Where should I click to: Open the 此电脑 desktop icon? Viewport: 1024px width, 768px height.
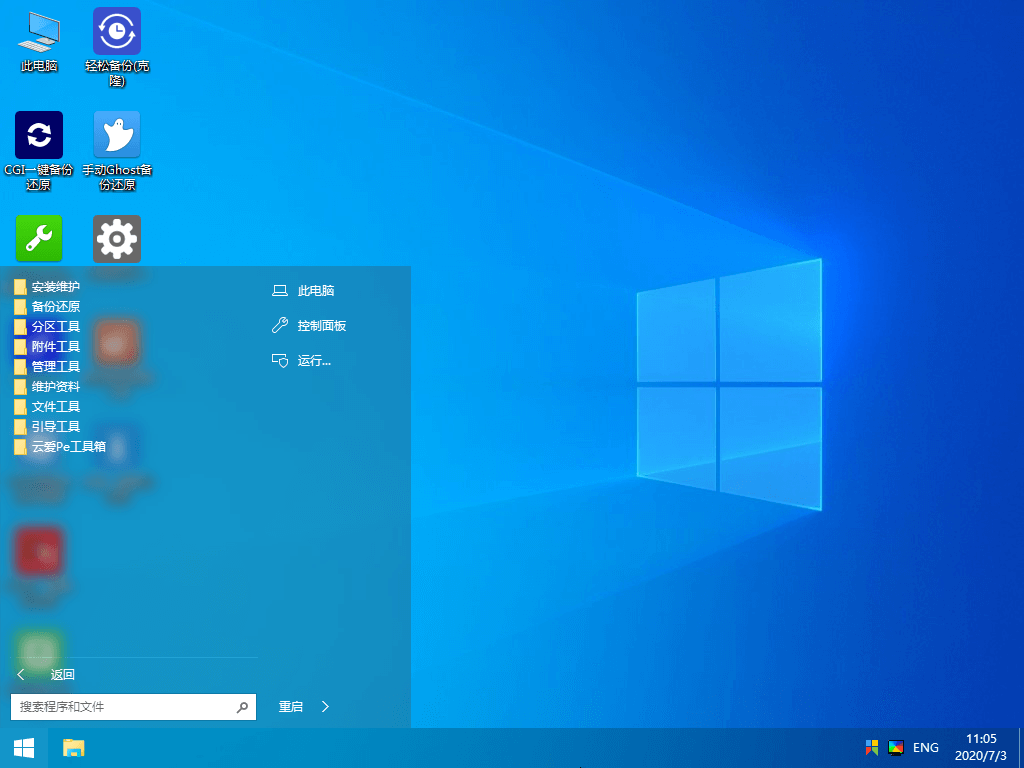[x=39, y=33]
